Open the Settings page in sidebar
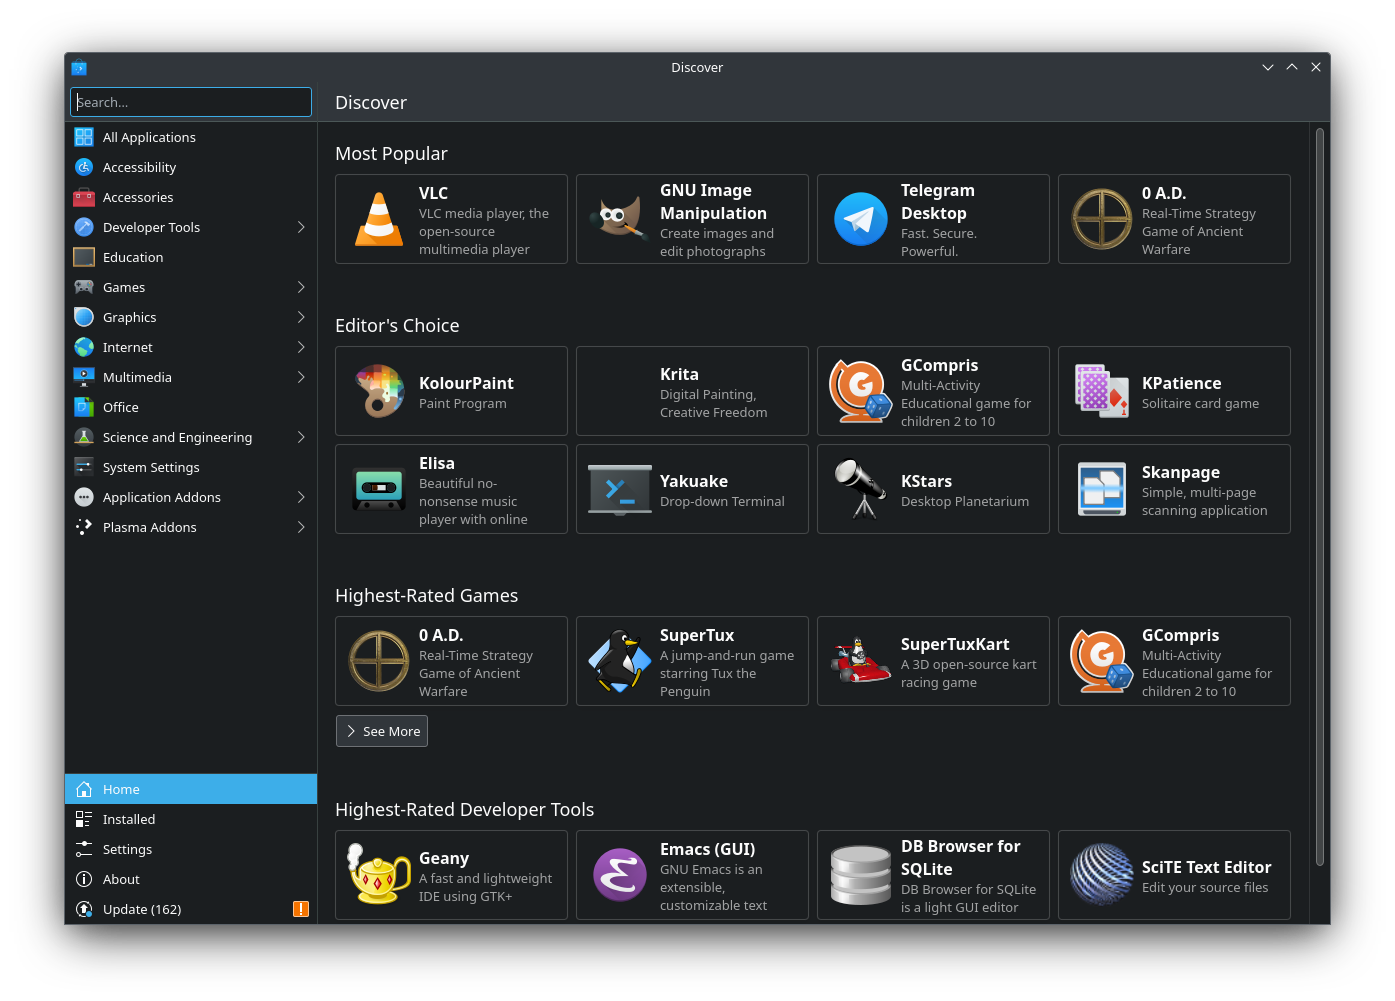Viewport: 1395px width, 1001px height. (x=191, y=849)
